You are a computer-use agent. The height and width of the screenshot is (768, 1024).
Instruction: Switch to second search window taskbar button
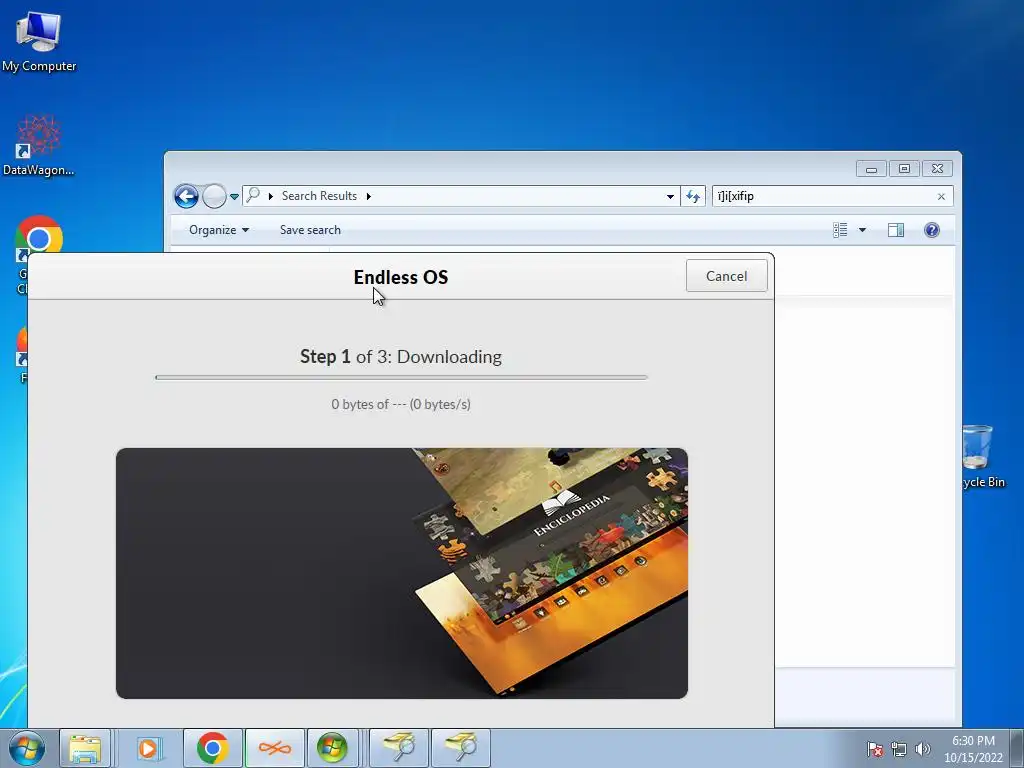point(460,748)
